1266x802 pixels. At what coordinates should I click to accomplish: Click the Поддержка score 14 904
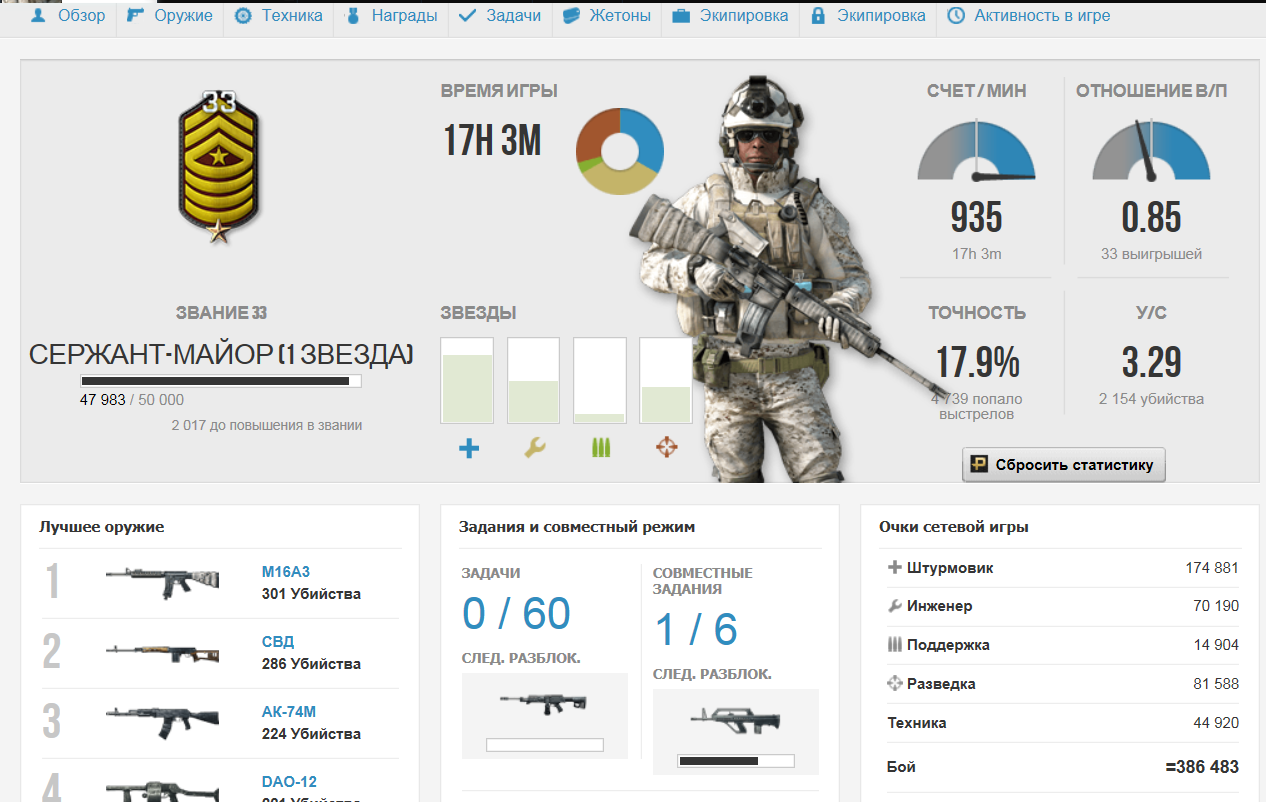(x=1216, y=645)
